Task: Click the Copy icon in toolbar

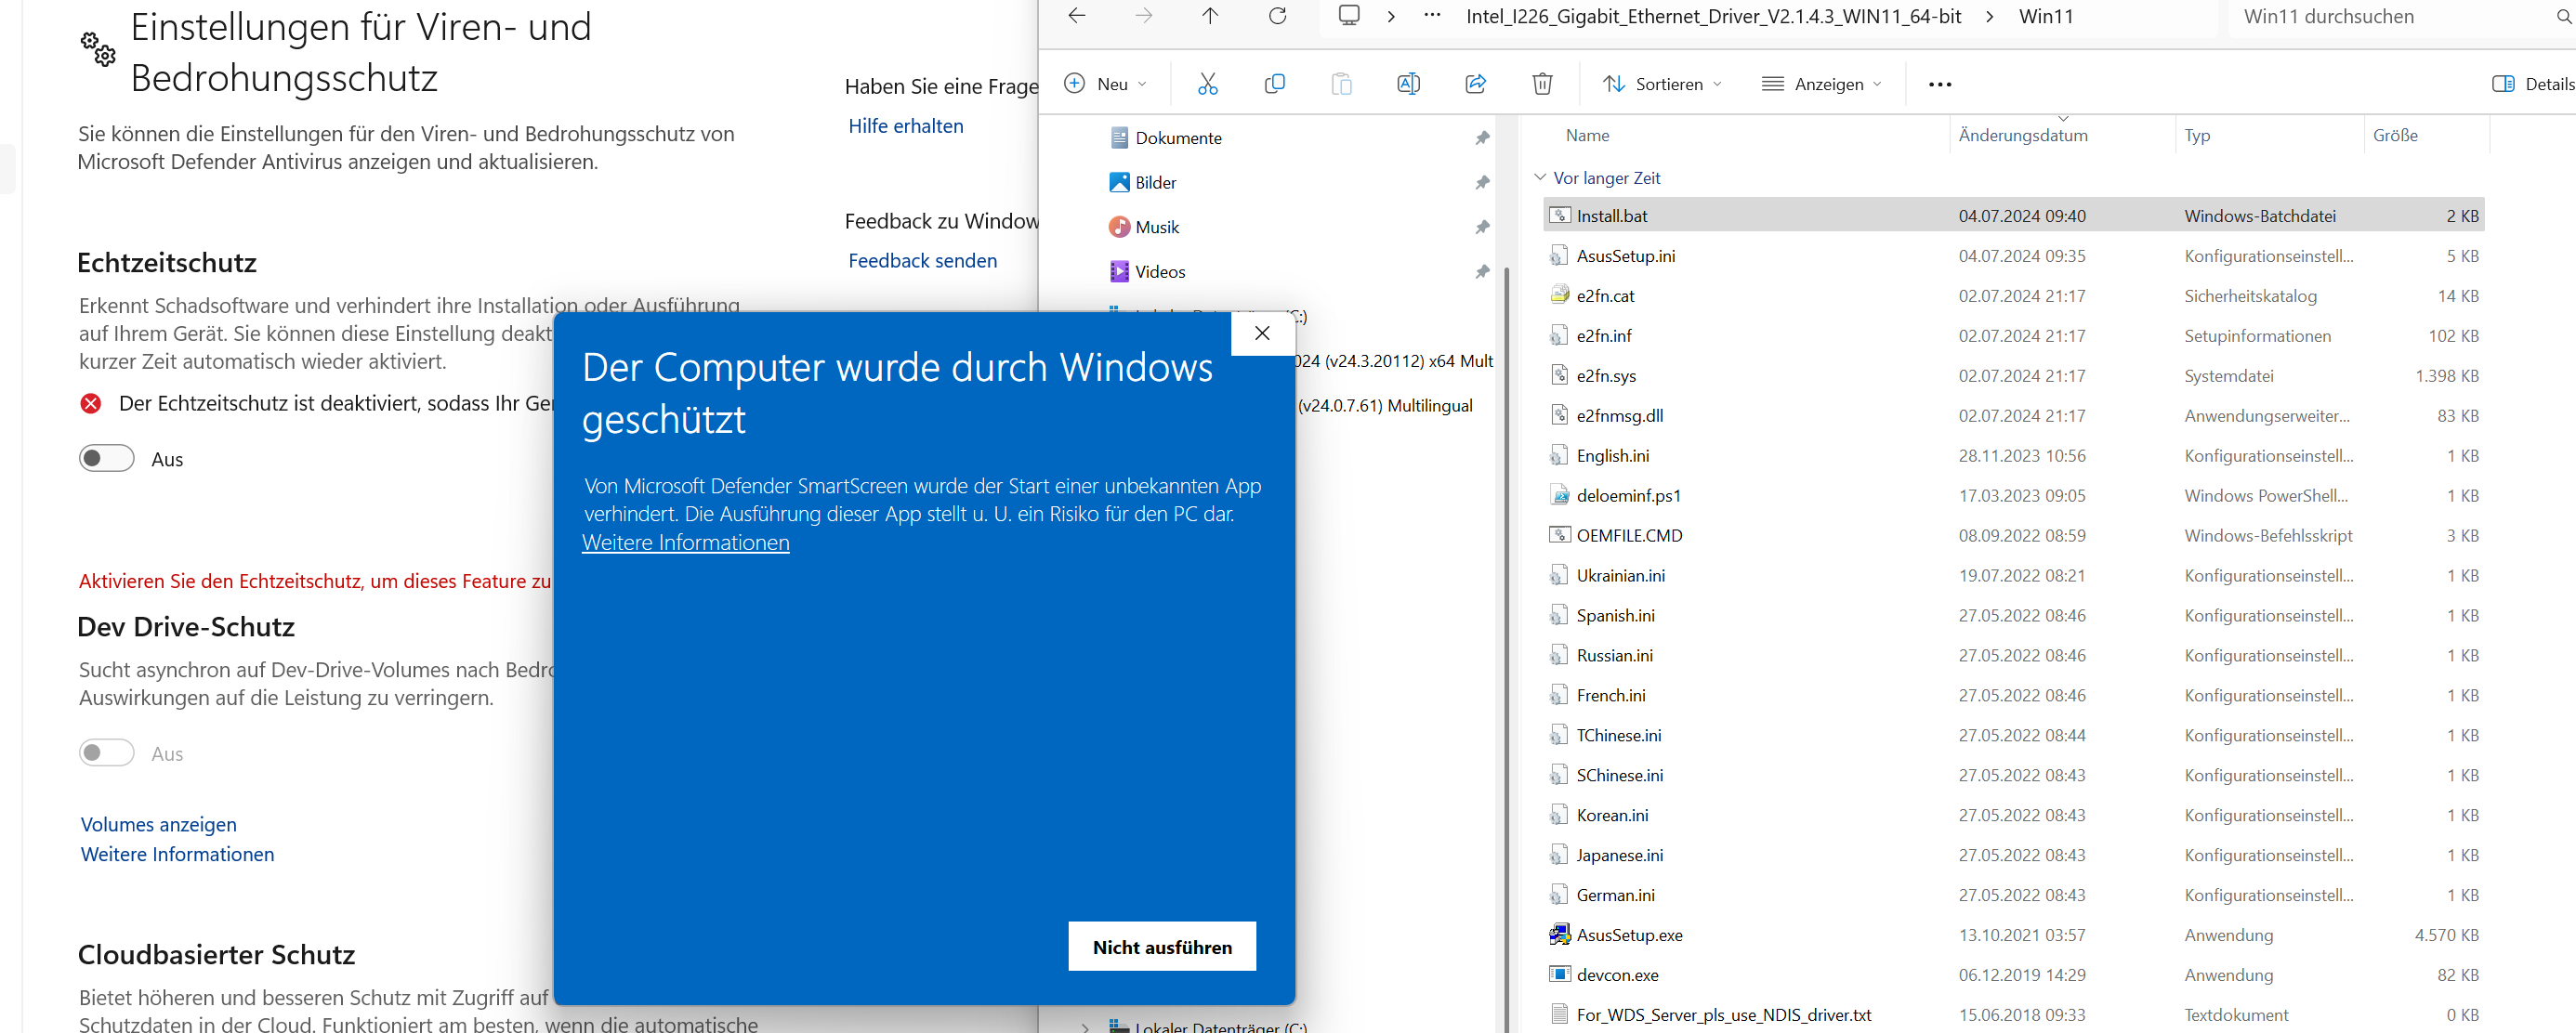Action: click(x=1274, y=84)
